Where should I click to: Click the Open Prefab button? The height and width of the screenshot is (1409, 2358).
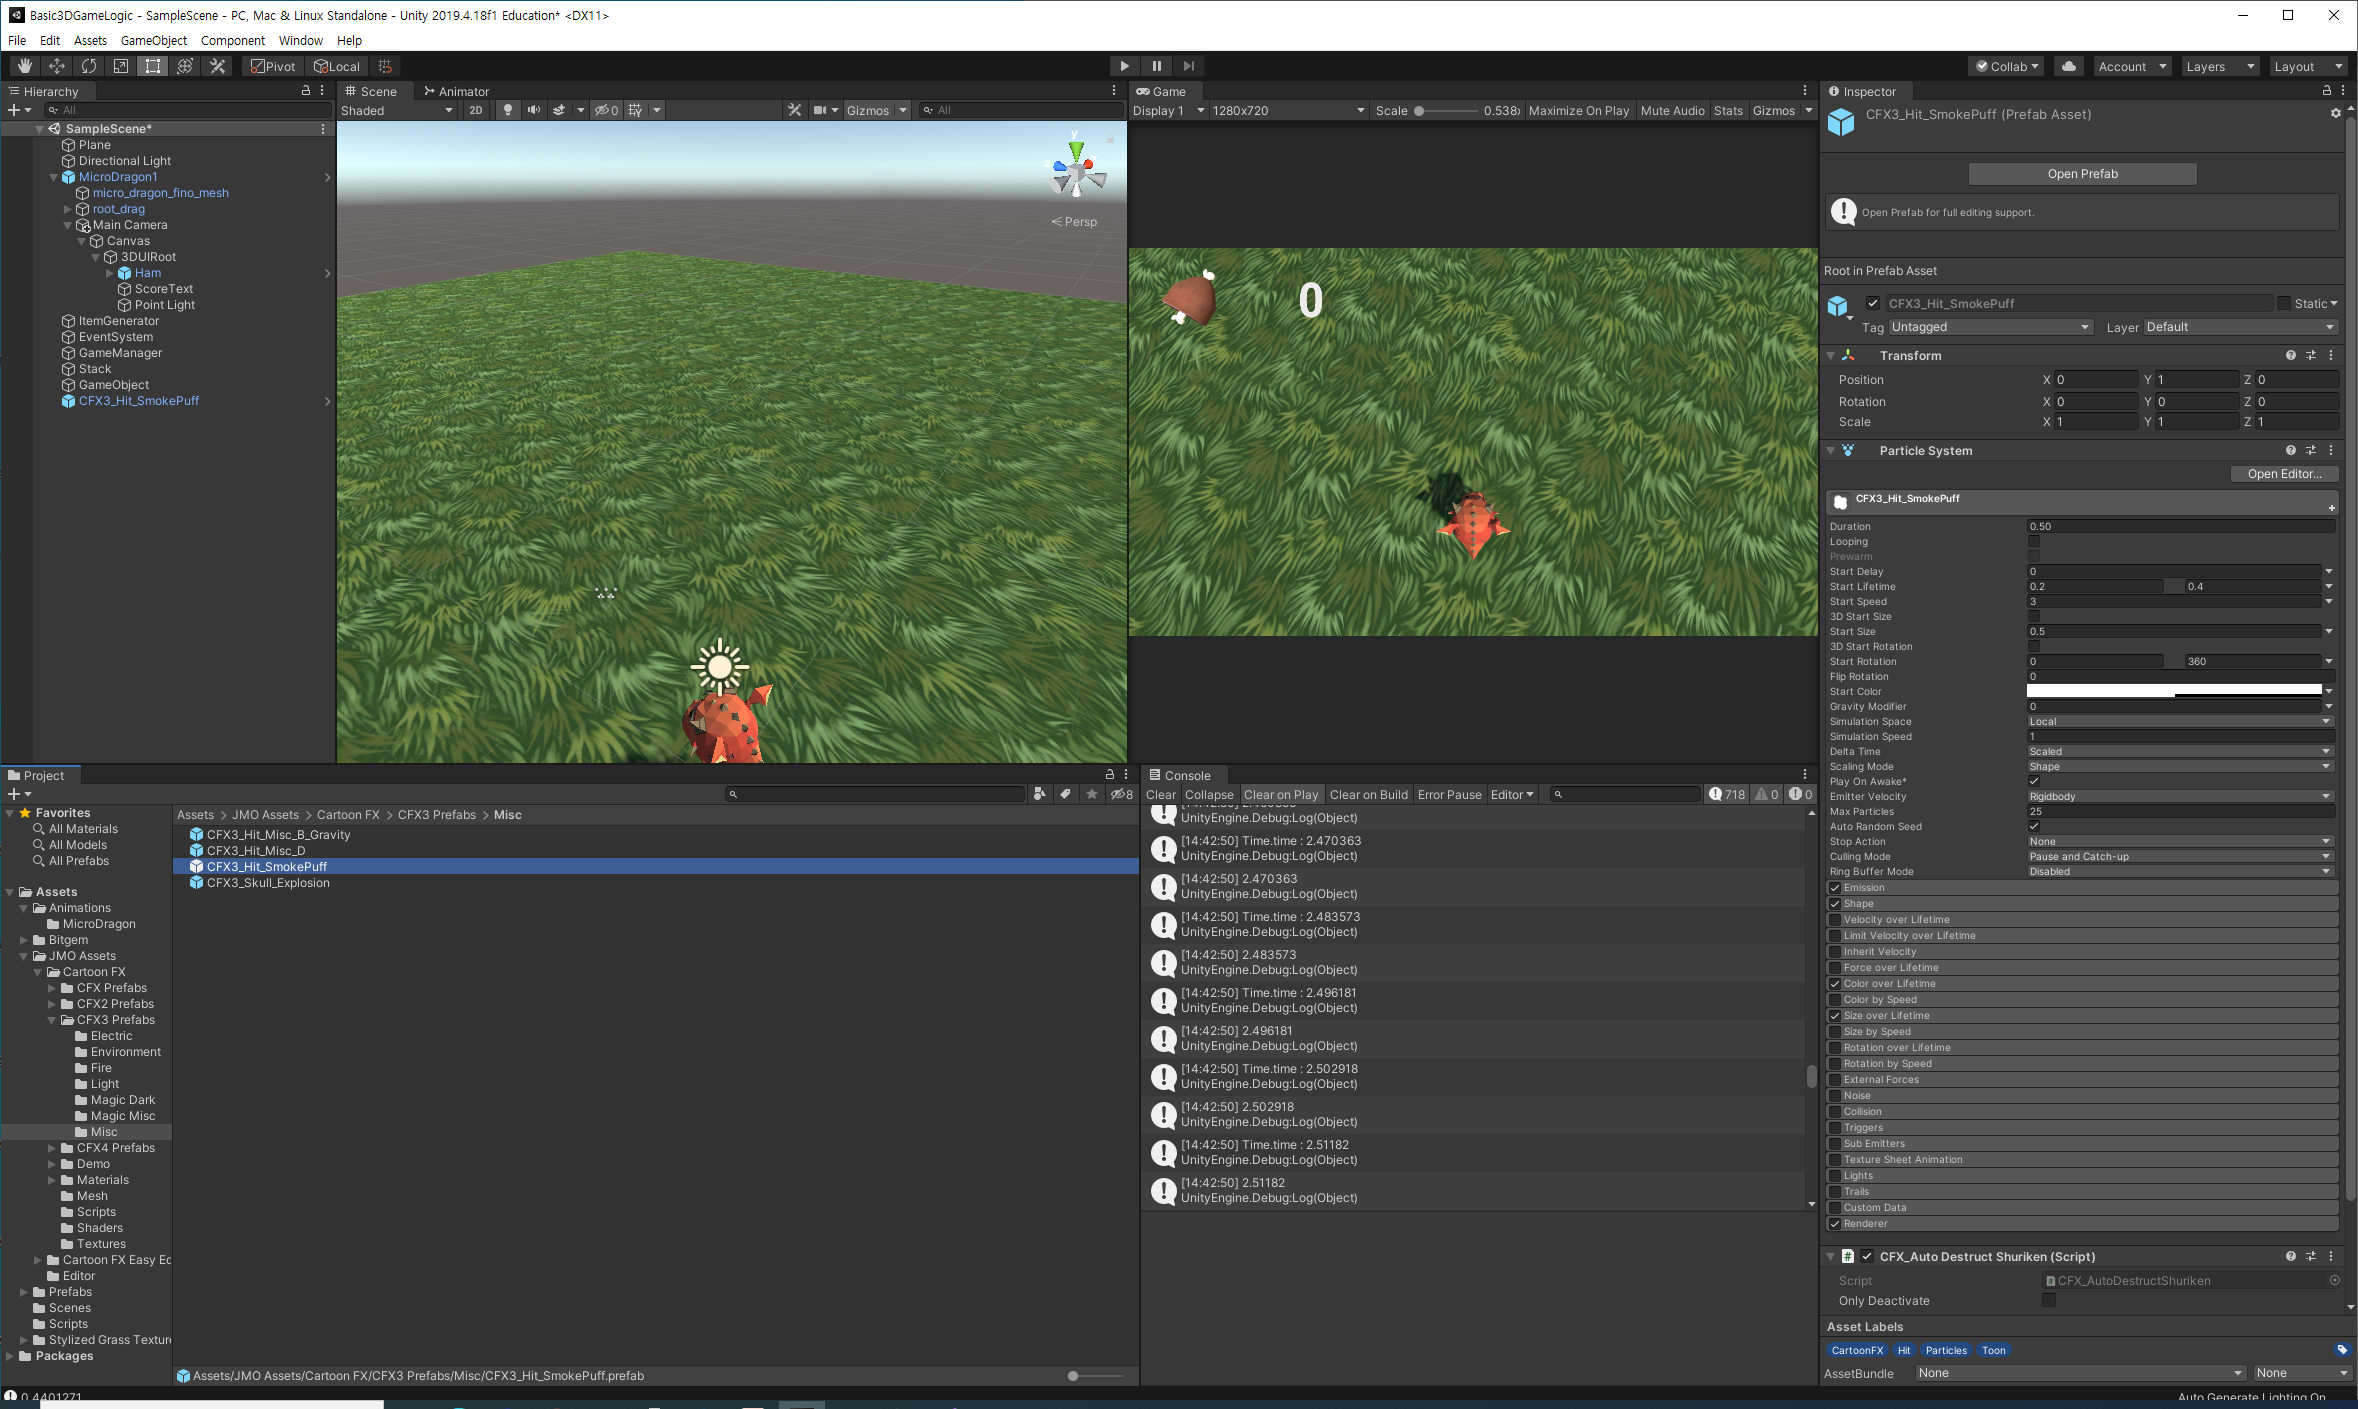point(2082,173)
